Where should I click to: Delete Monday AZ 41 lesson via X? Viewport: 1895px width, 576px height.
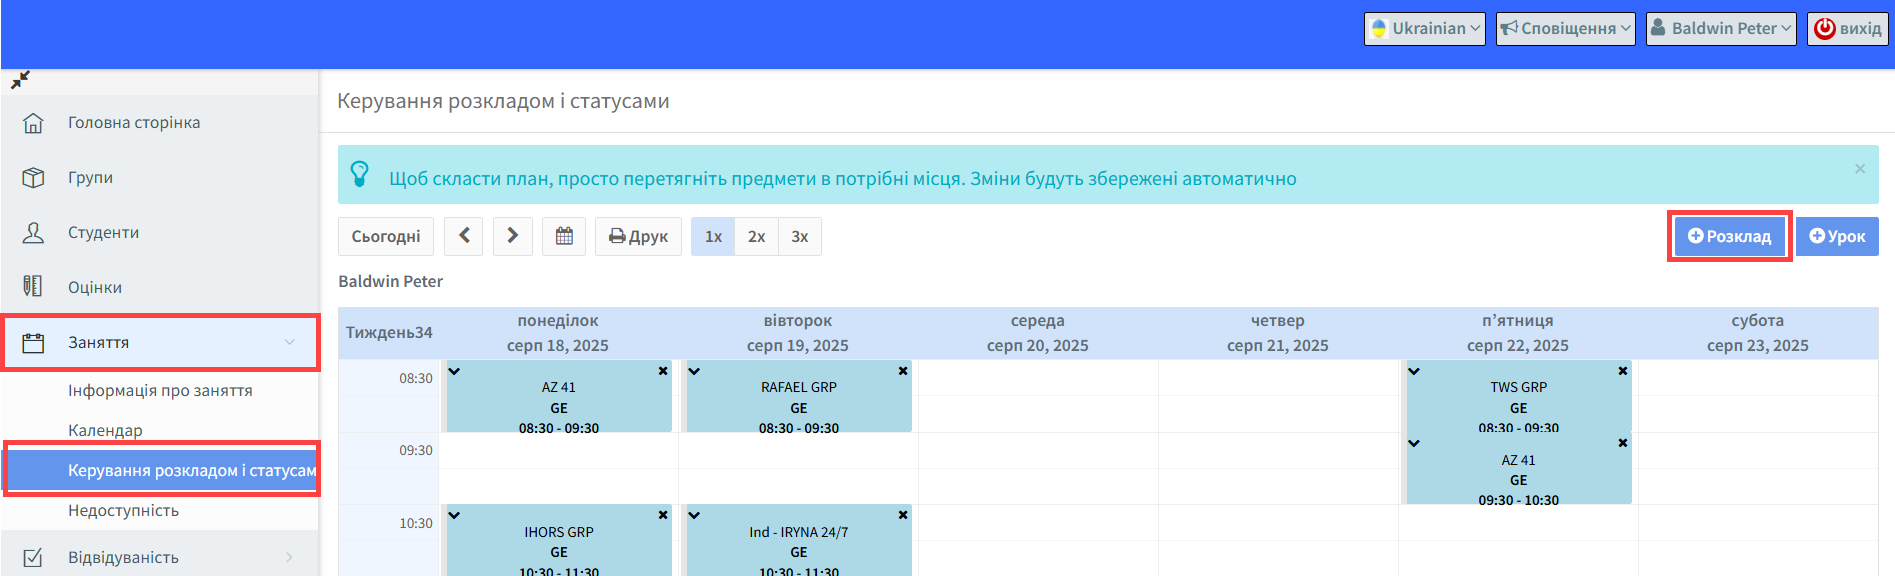[x=662, y=371]
